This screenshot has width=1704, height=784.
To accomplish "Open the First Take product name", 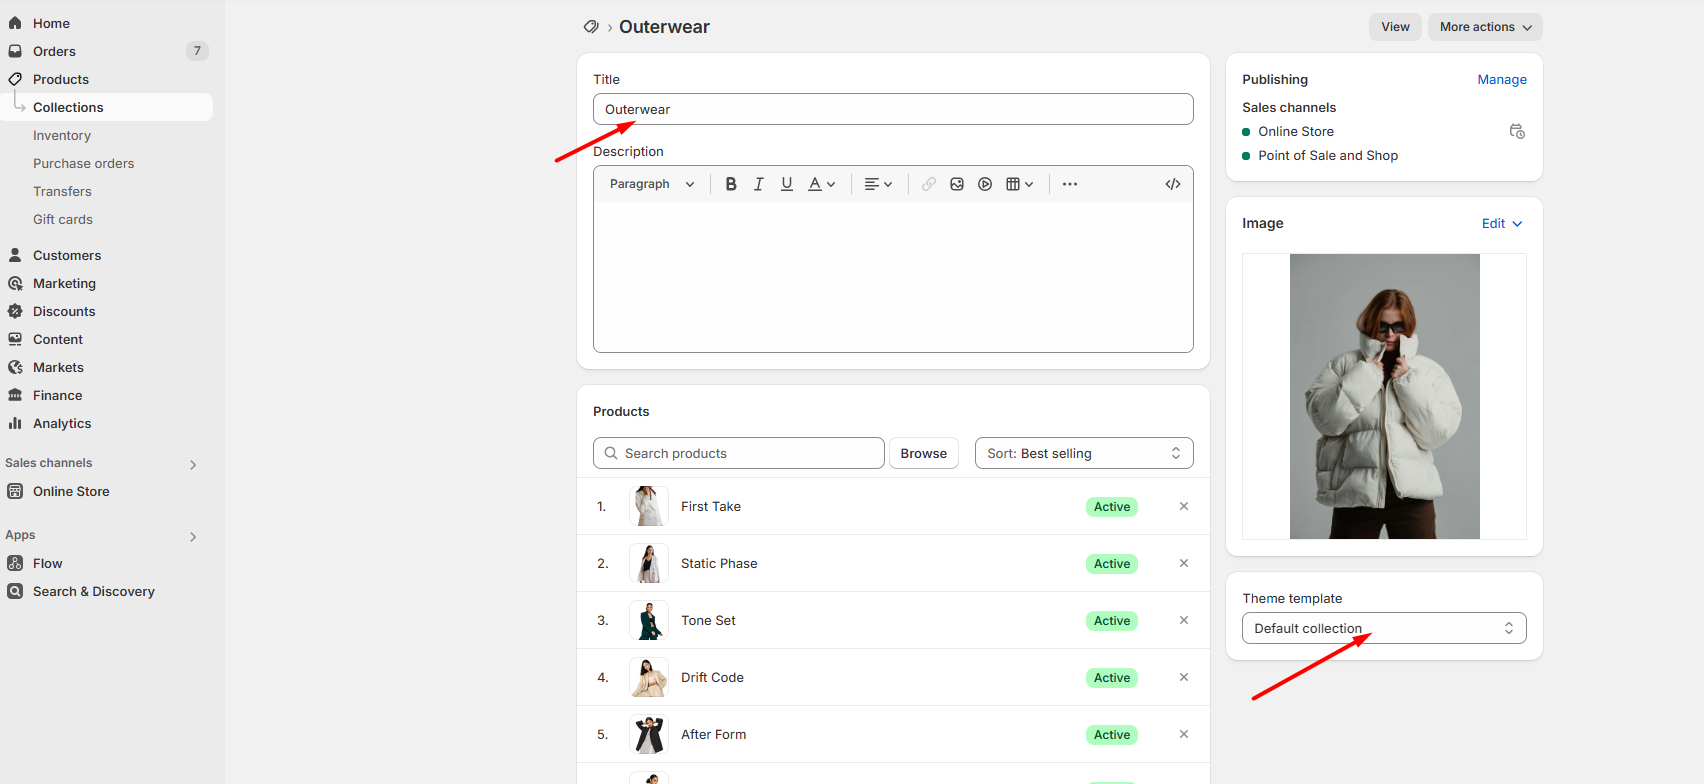I will [711, 506].
